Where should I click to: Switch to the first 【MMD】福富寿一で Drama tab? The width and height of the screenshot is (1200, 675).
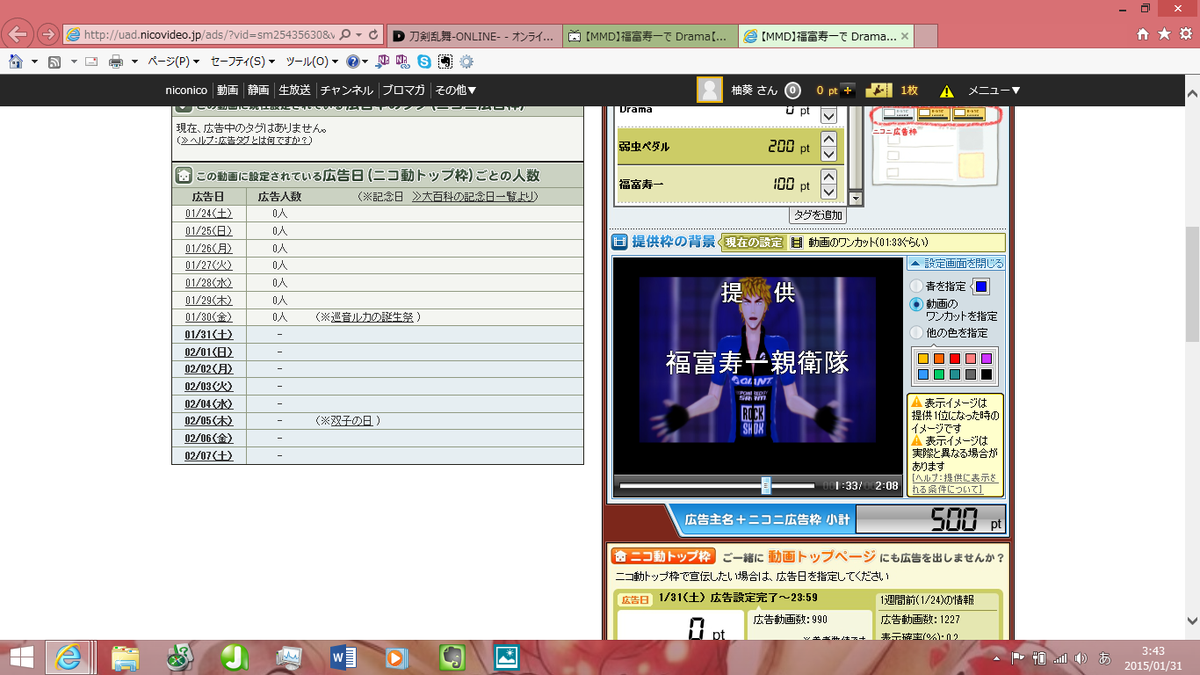pos(650,36)
